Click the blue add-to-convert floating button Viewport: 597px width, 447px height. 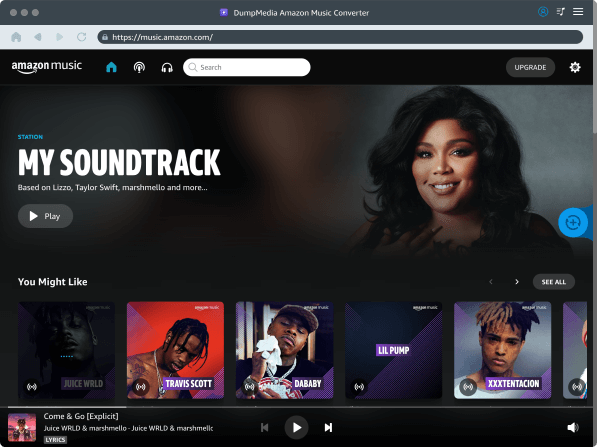click(573, 222)
